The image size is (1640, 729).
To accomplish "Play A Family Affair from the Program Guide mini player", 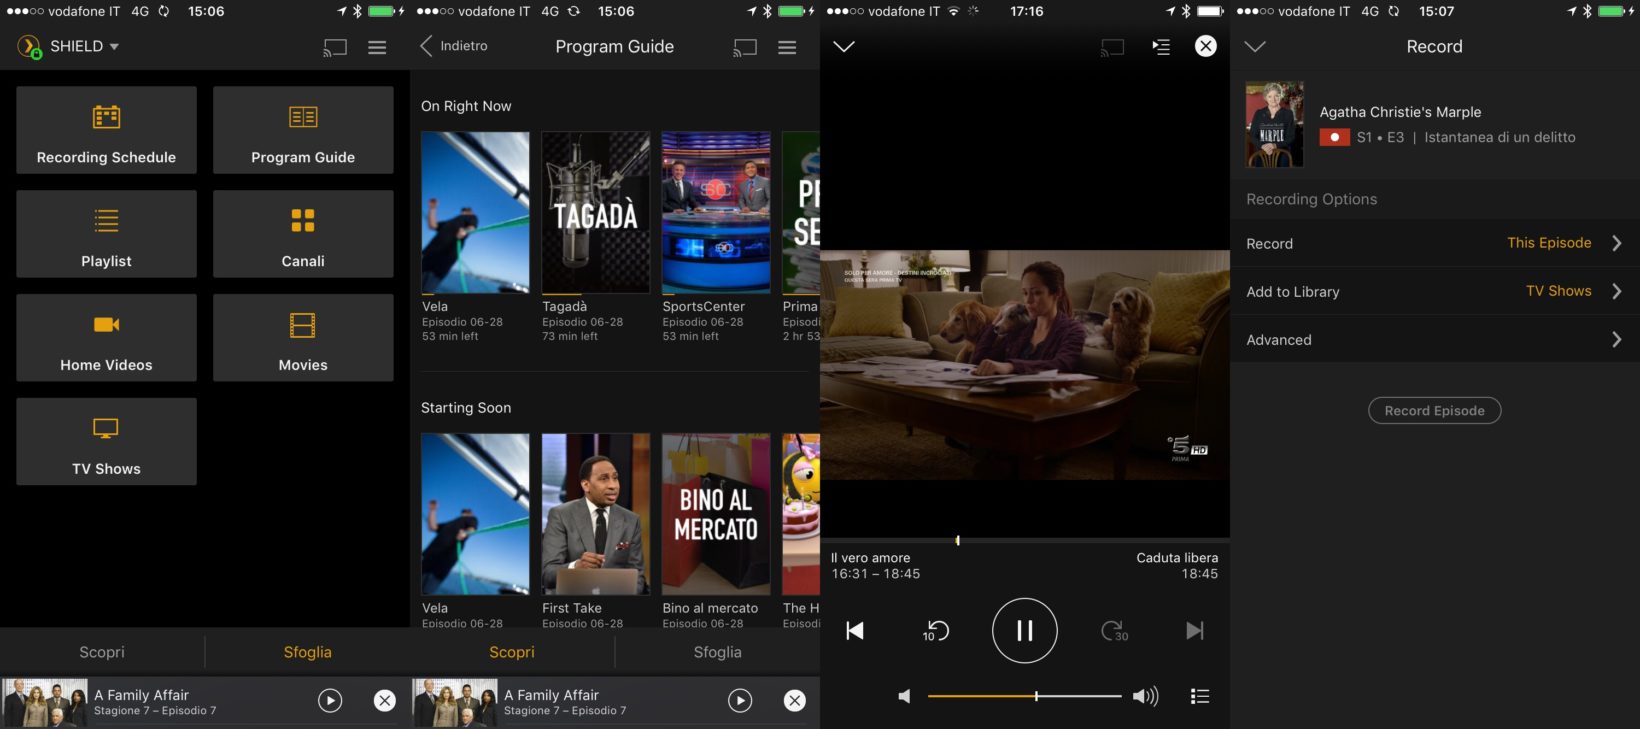I will 740,701.
